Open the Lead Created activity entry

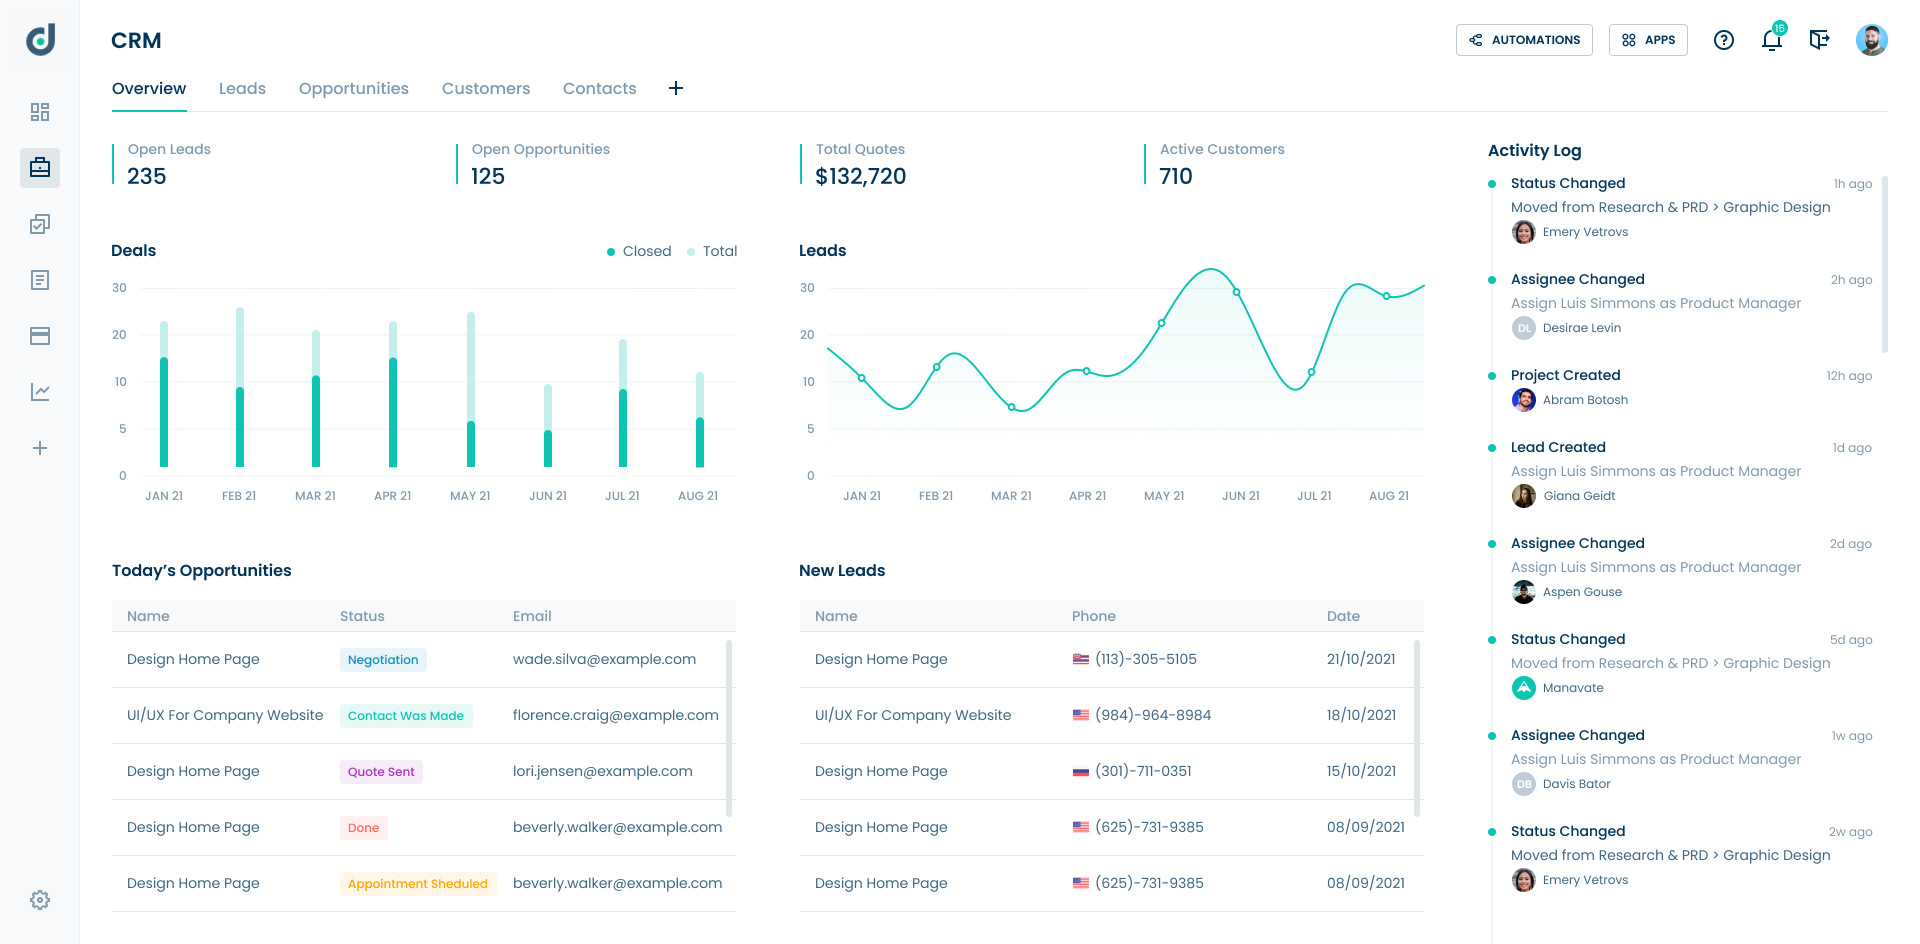point(1680,472)
